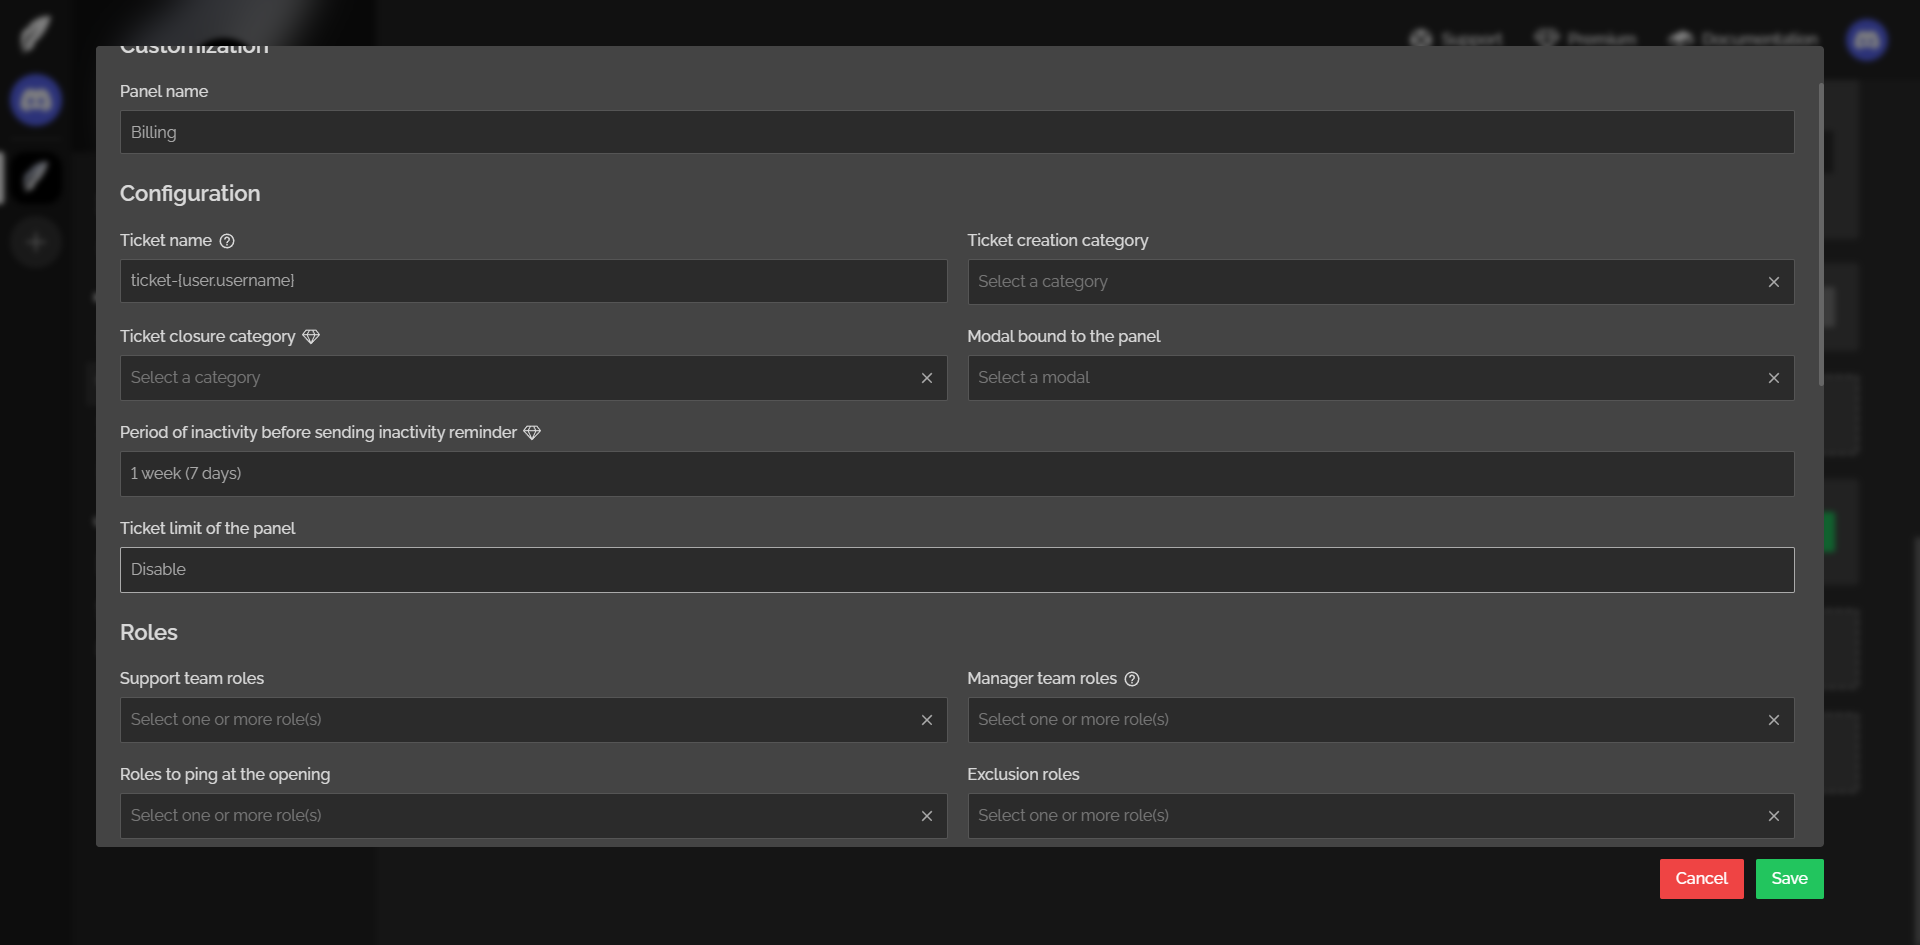The image size is (1920, 945).
Task: Clear the Ticket closure category field
Action: click(926, 378)
